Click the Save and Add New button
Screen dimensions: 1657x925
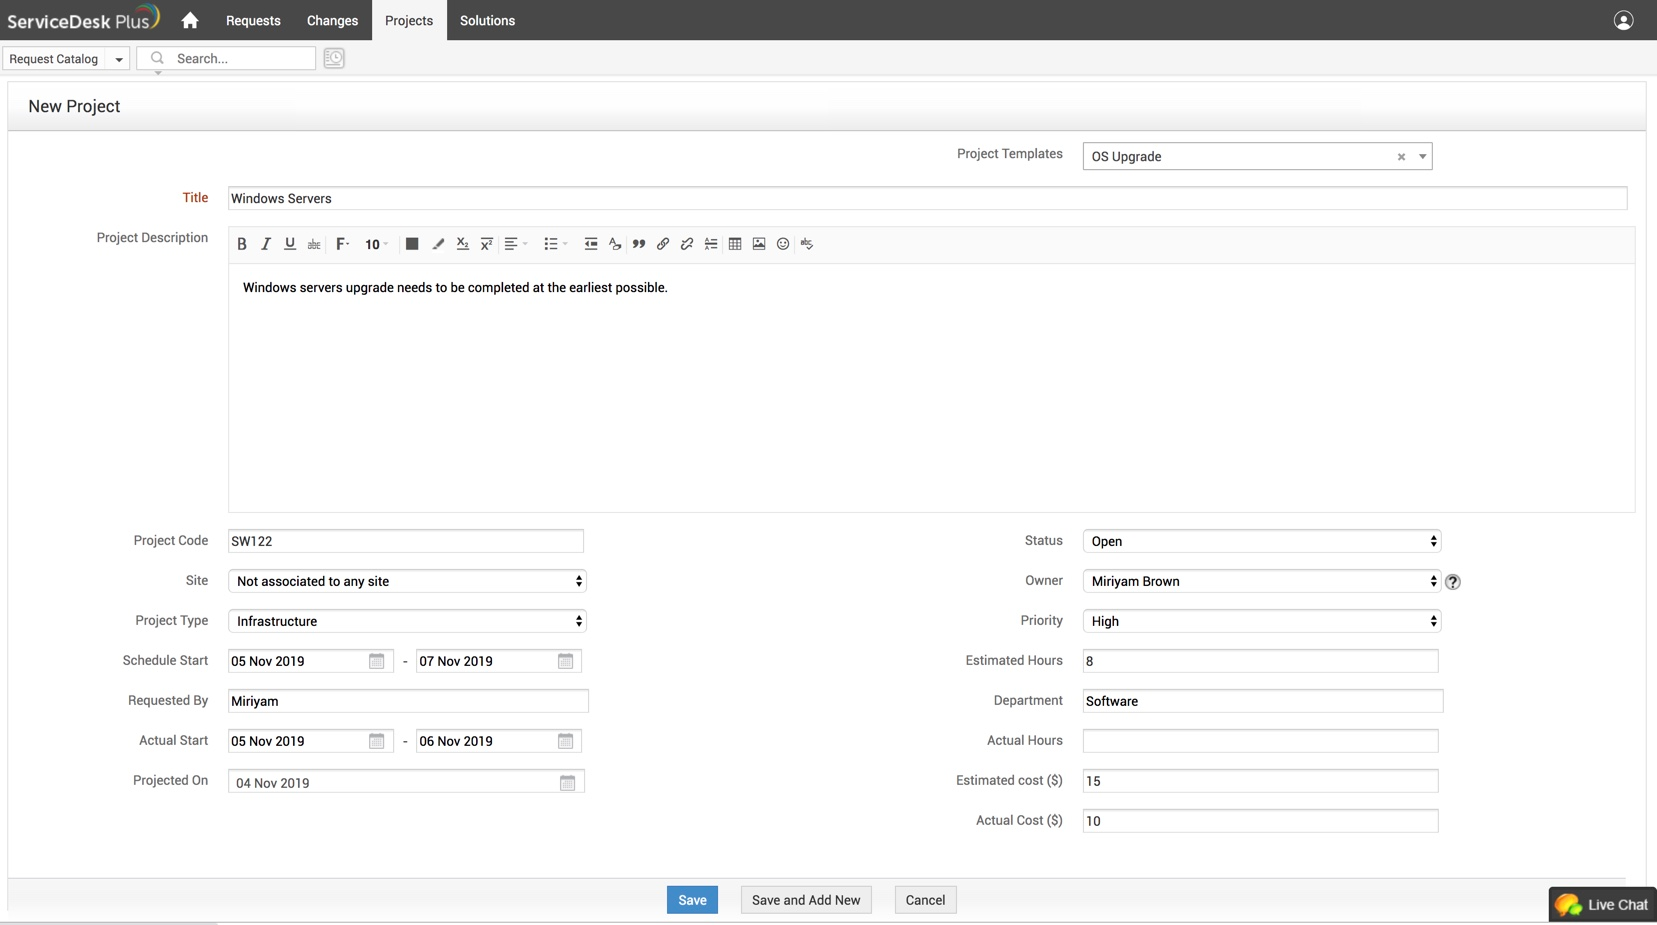806,900
